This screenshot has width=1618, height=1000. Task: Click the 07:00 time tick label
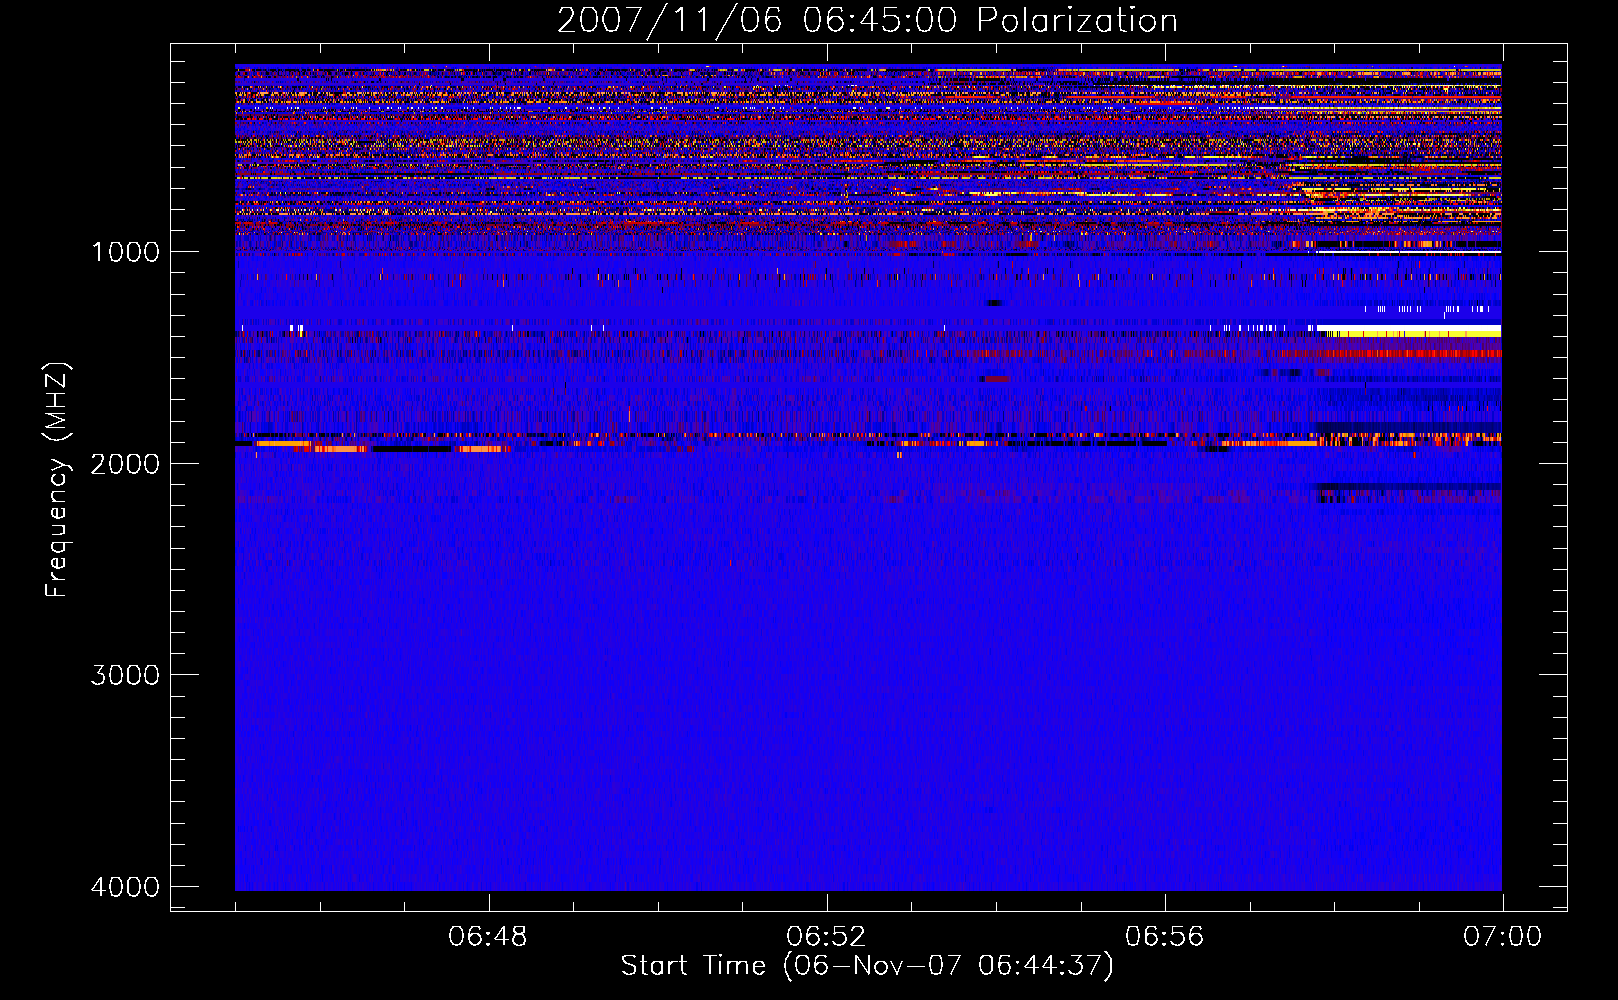pyautogui.click(x=1502, y=937)
